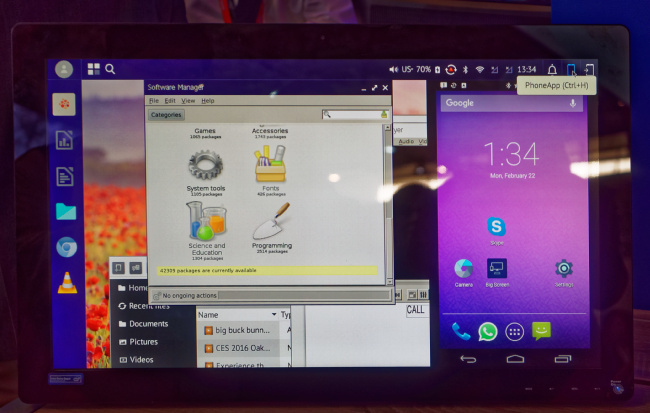This screenshot has height=413, width=650.
Task: Click the 13:34 clock
Action: (526, 69)
